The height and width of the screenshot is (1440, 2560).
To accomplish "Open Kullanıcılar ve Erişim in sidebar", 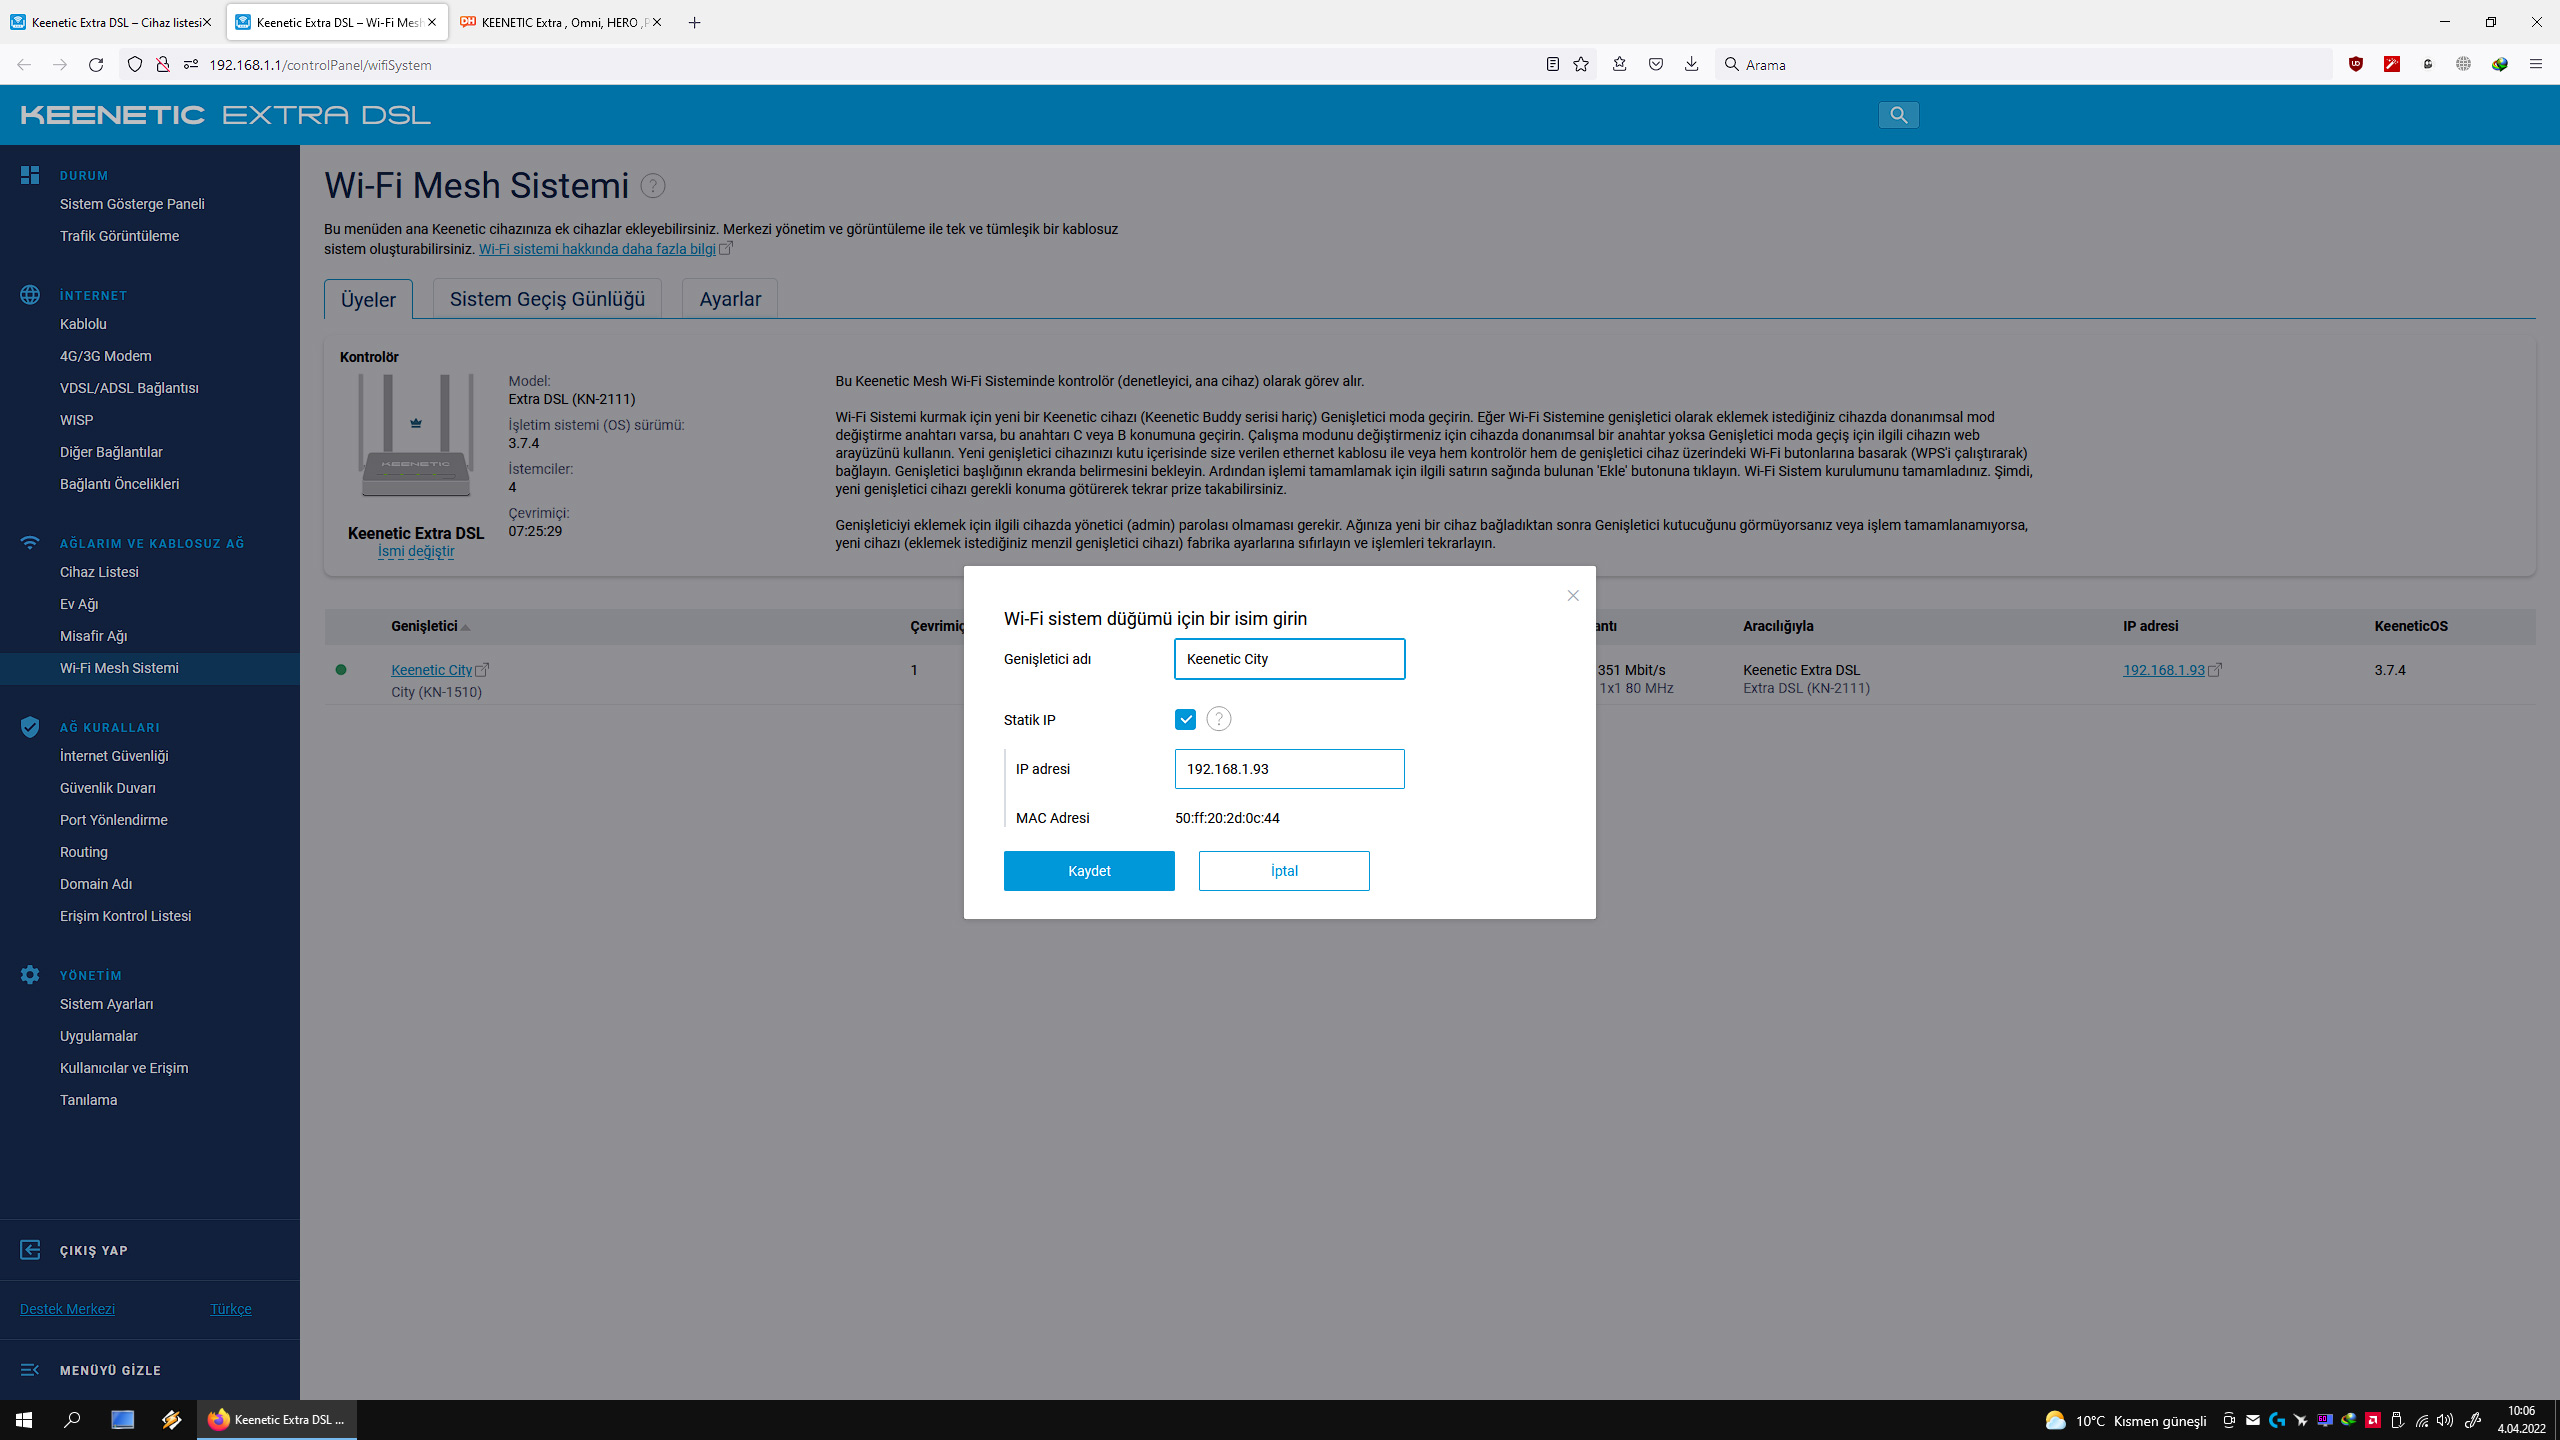I will [x=124, y=1068].
